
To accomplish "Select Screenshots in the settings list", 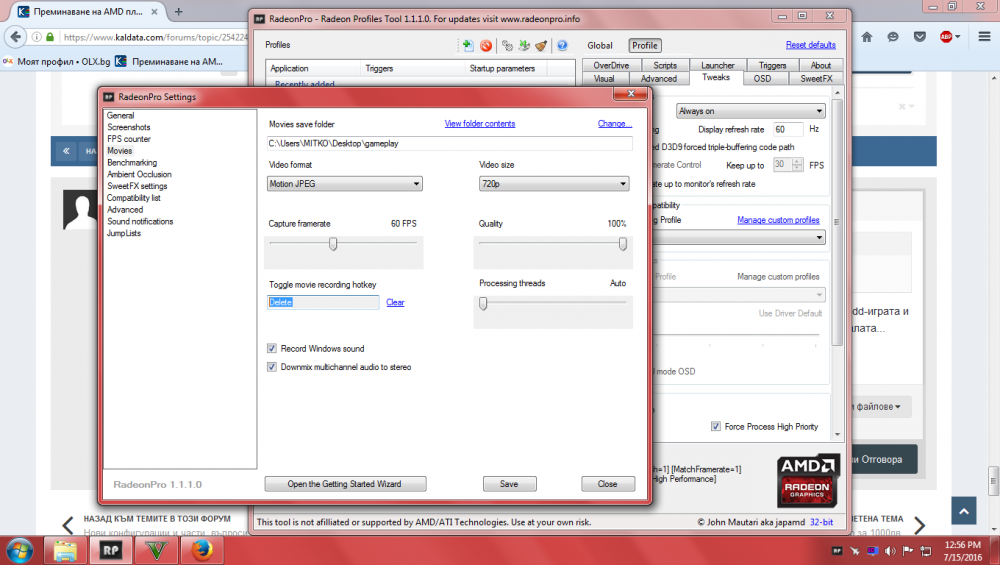I will point(129,127).
